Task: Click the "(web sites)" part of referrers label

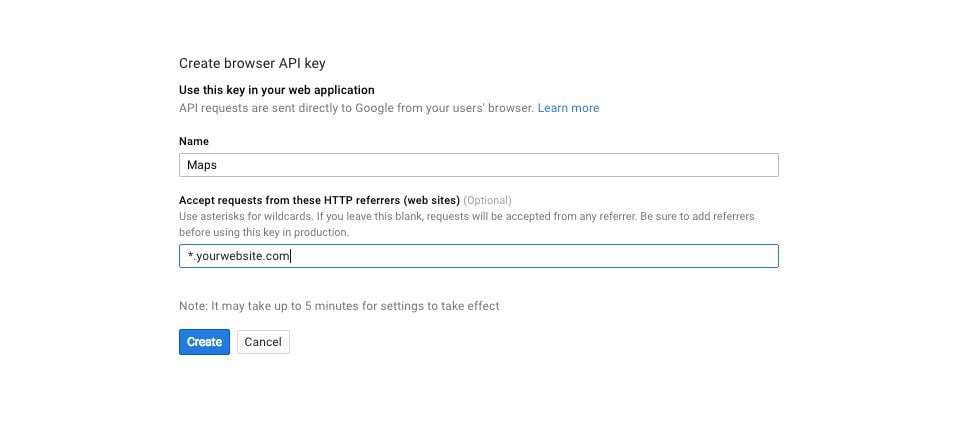Action: coord(431,200)
